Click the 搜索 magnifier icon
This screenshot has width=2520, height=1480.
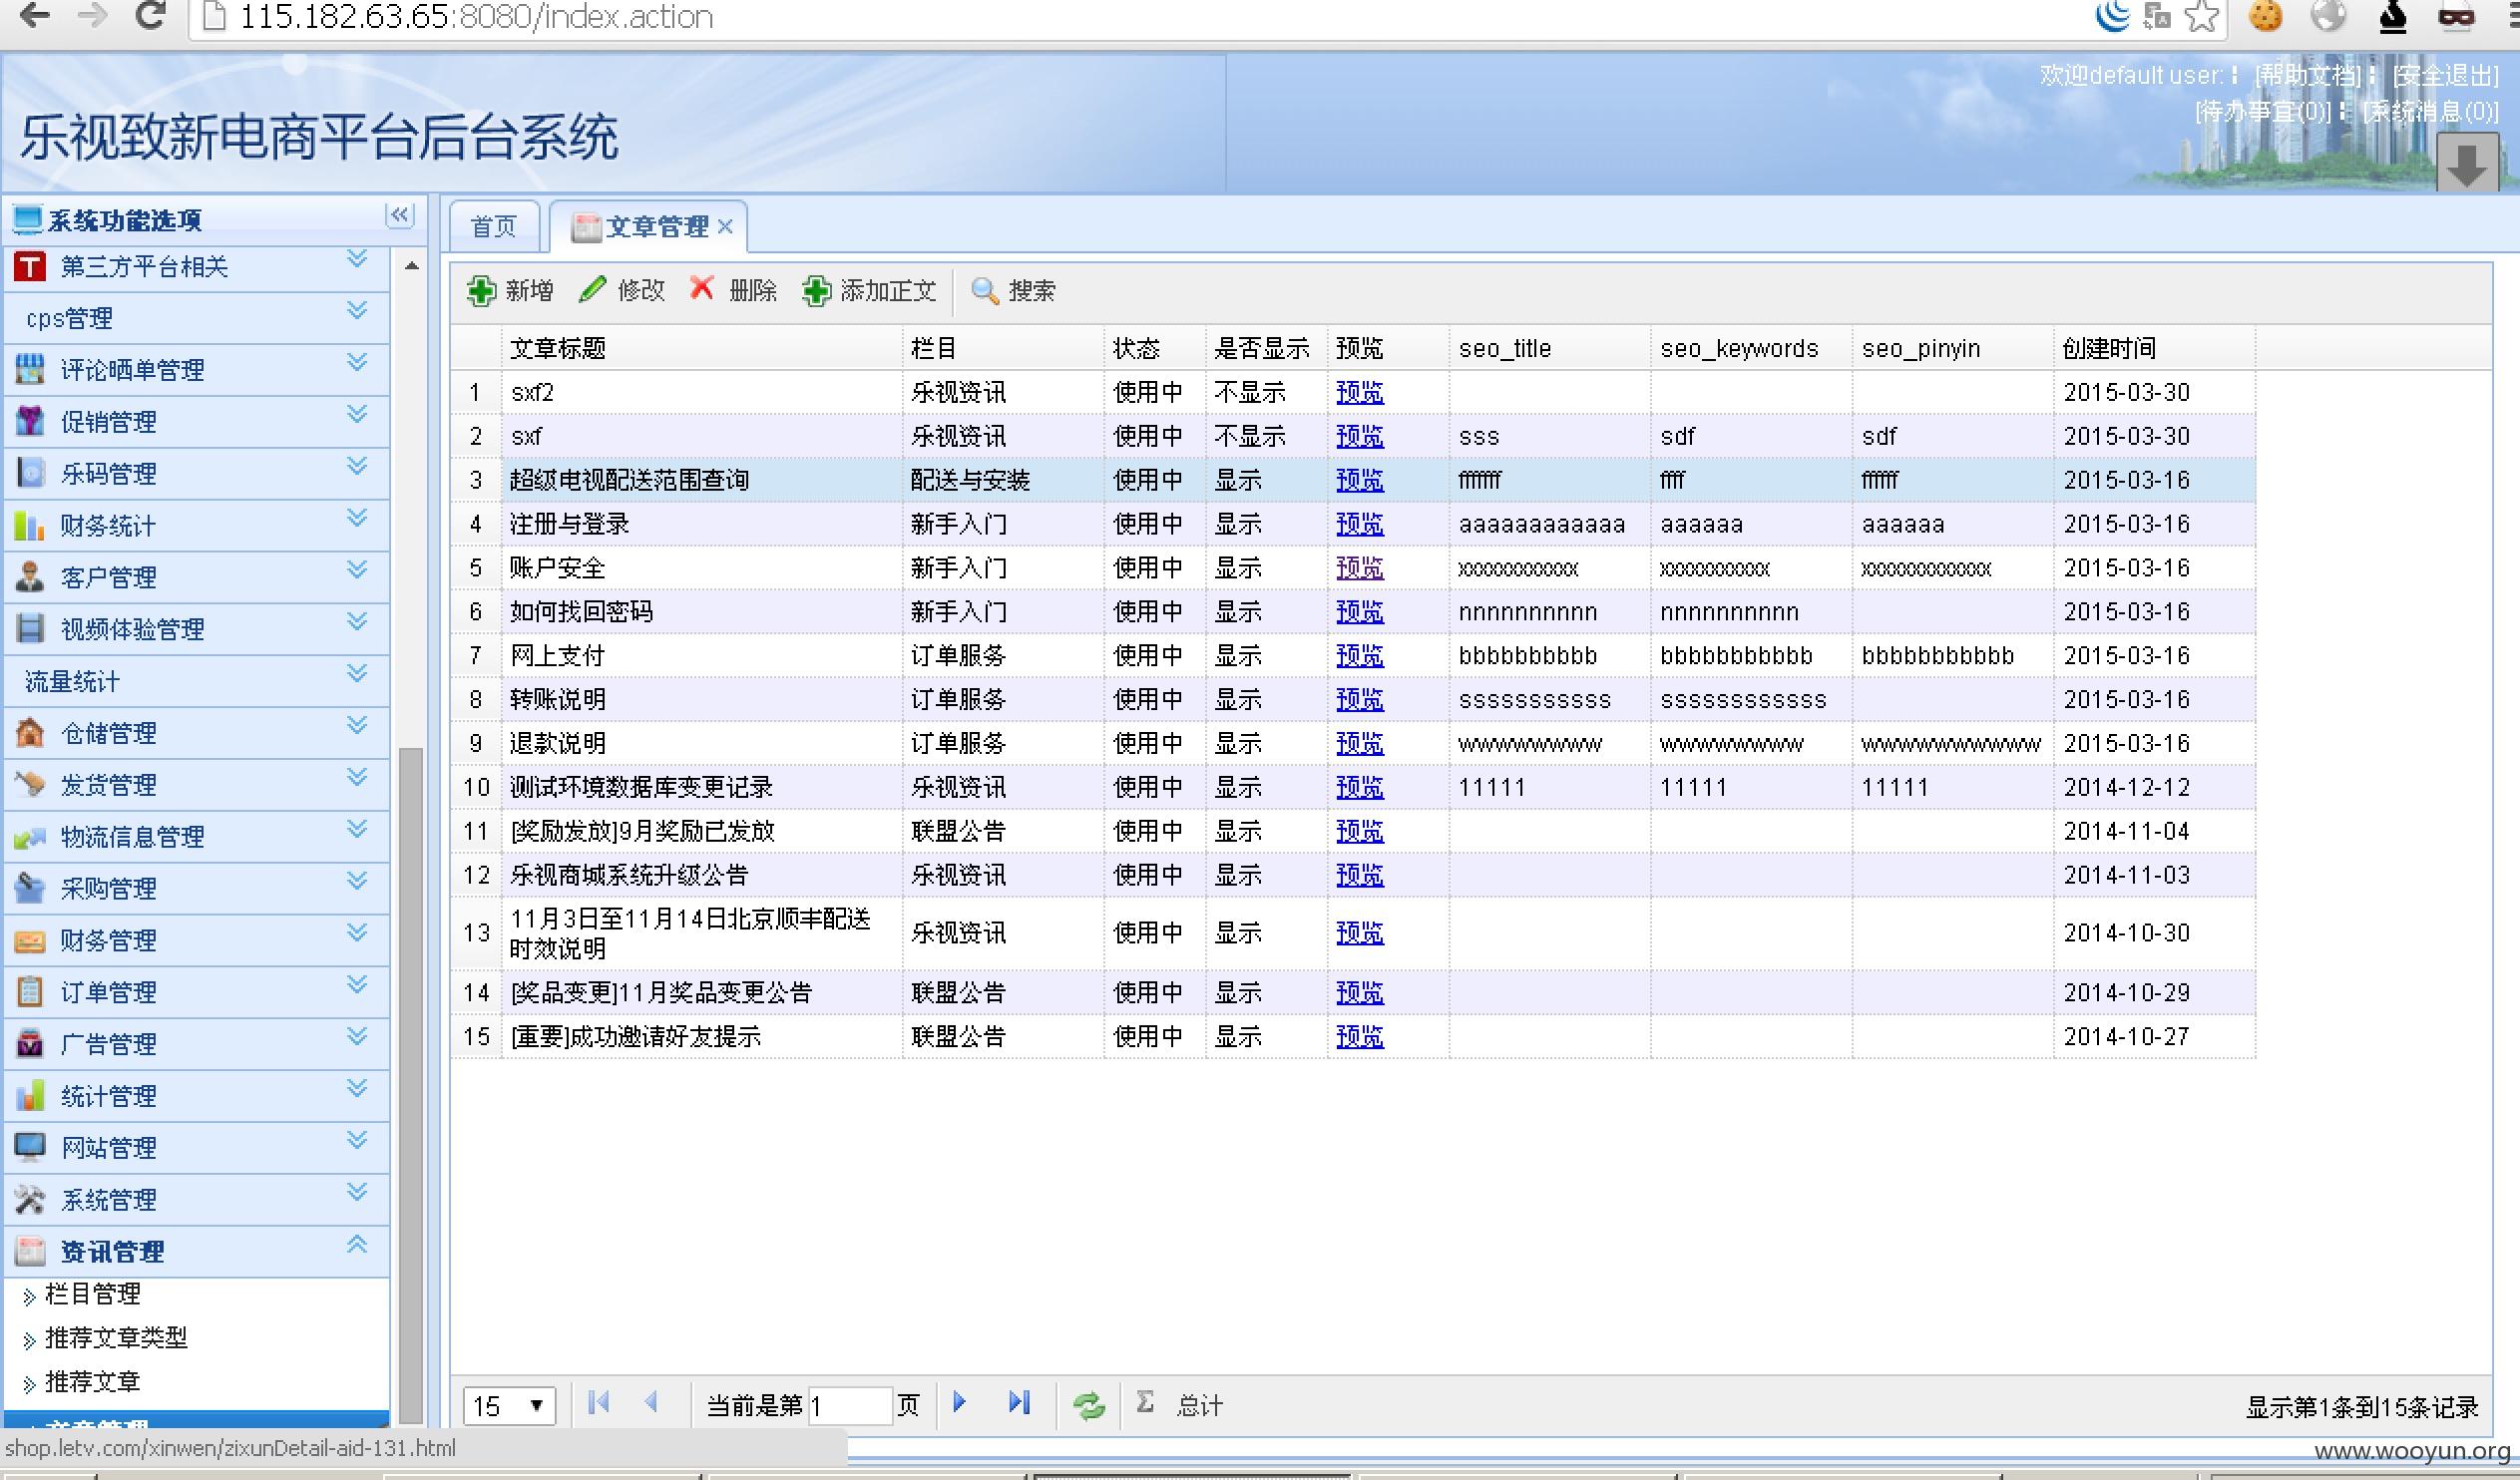coord(984,291)
